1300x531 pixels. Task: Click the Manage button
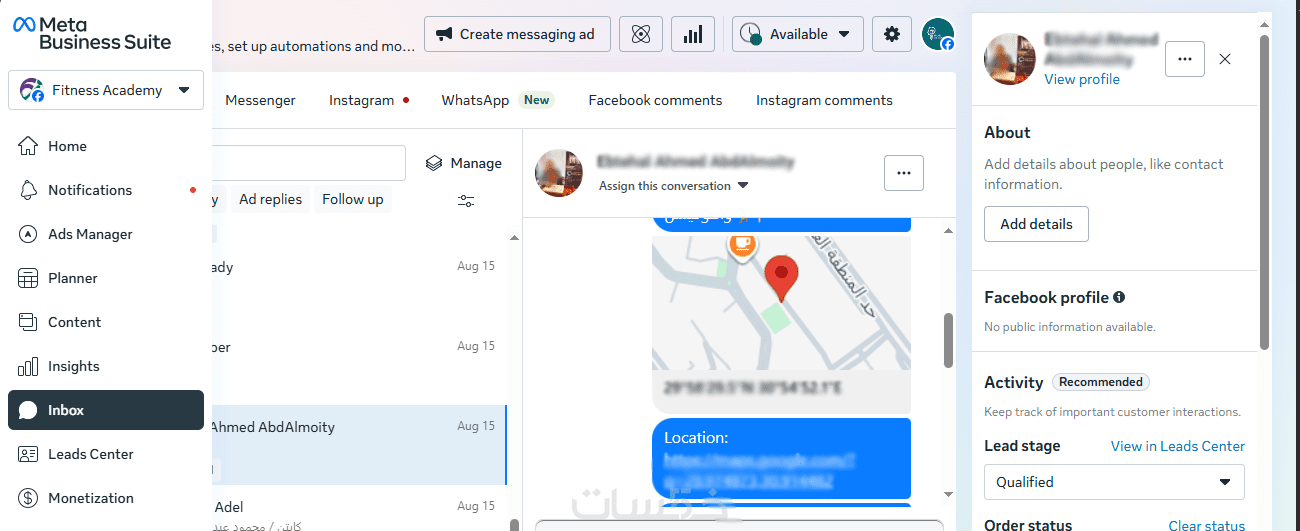click(x=464, y=163)
